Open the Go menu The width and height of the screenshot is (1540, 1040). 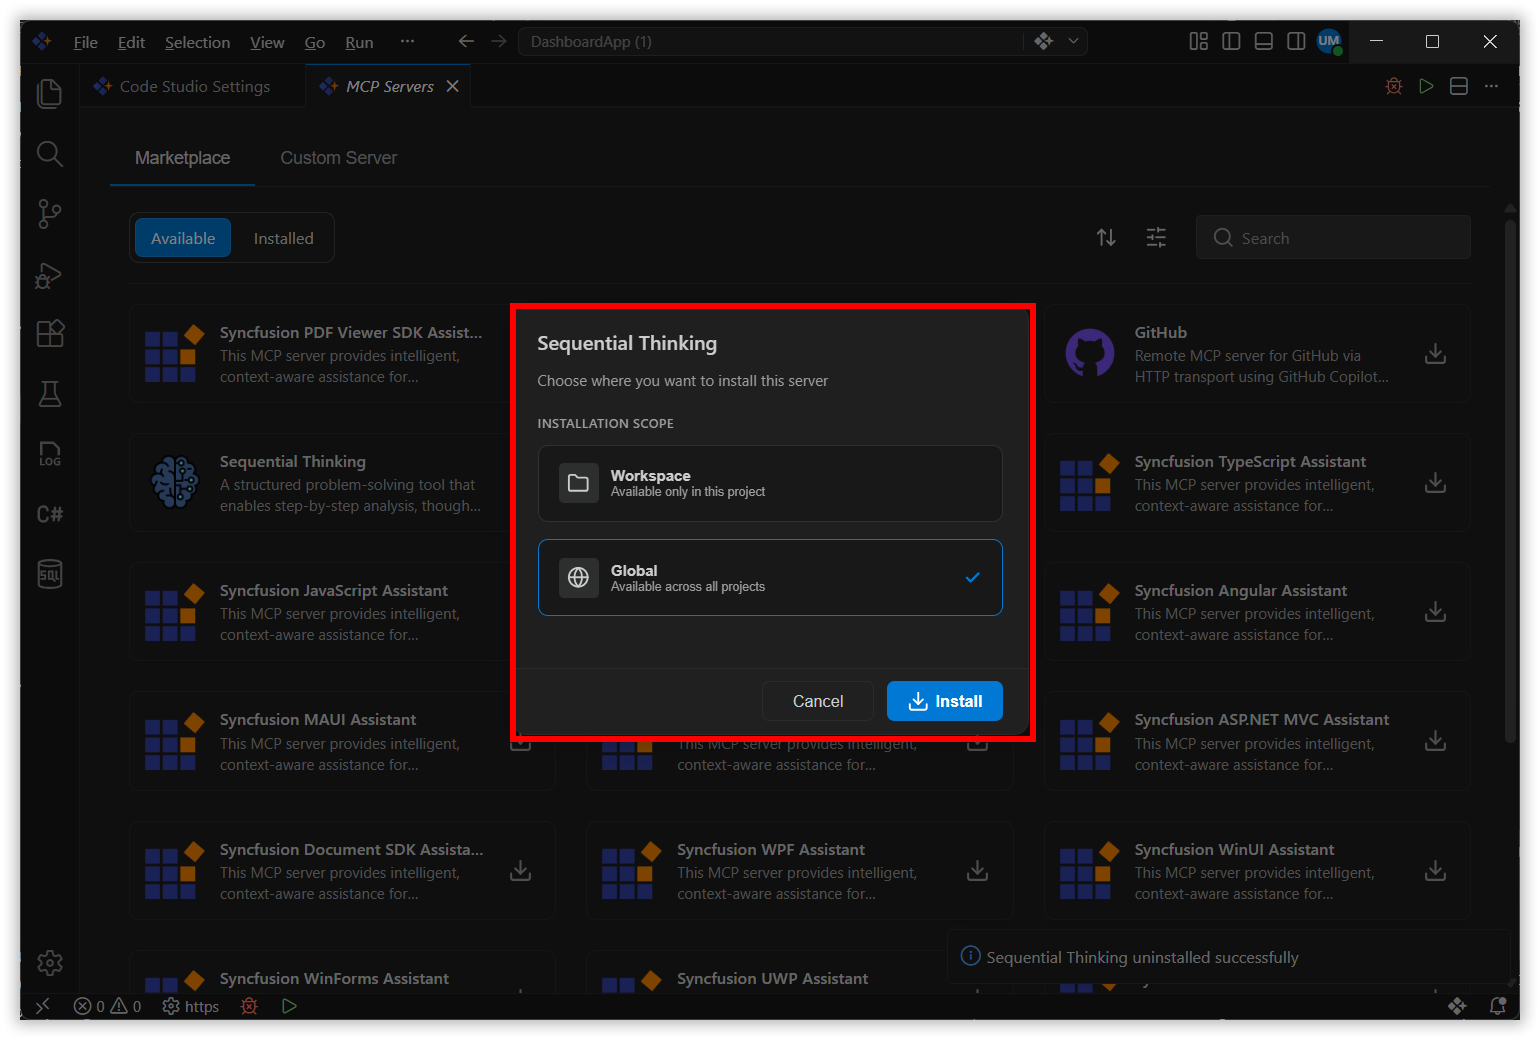[x=315, y=42]
